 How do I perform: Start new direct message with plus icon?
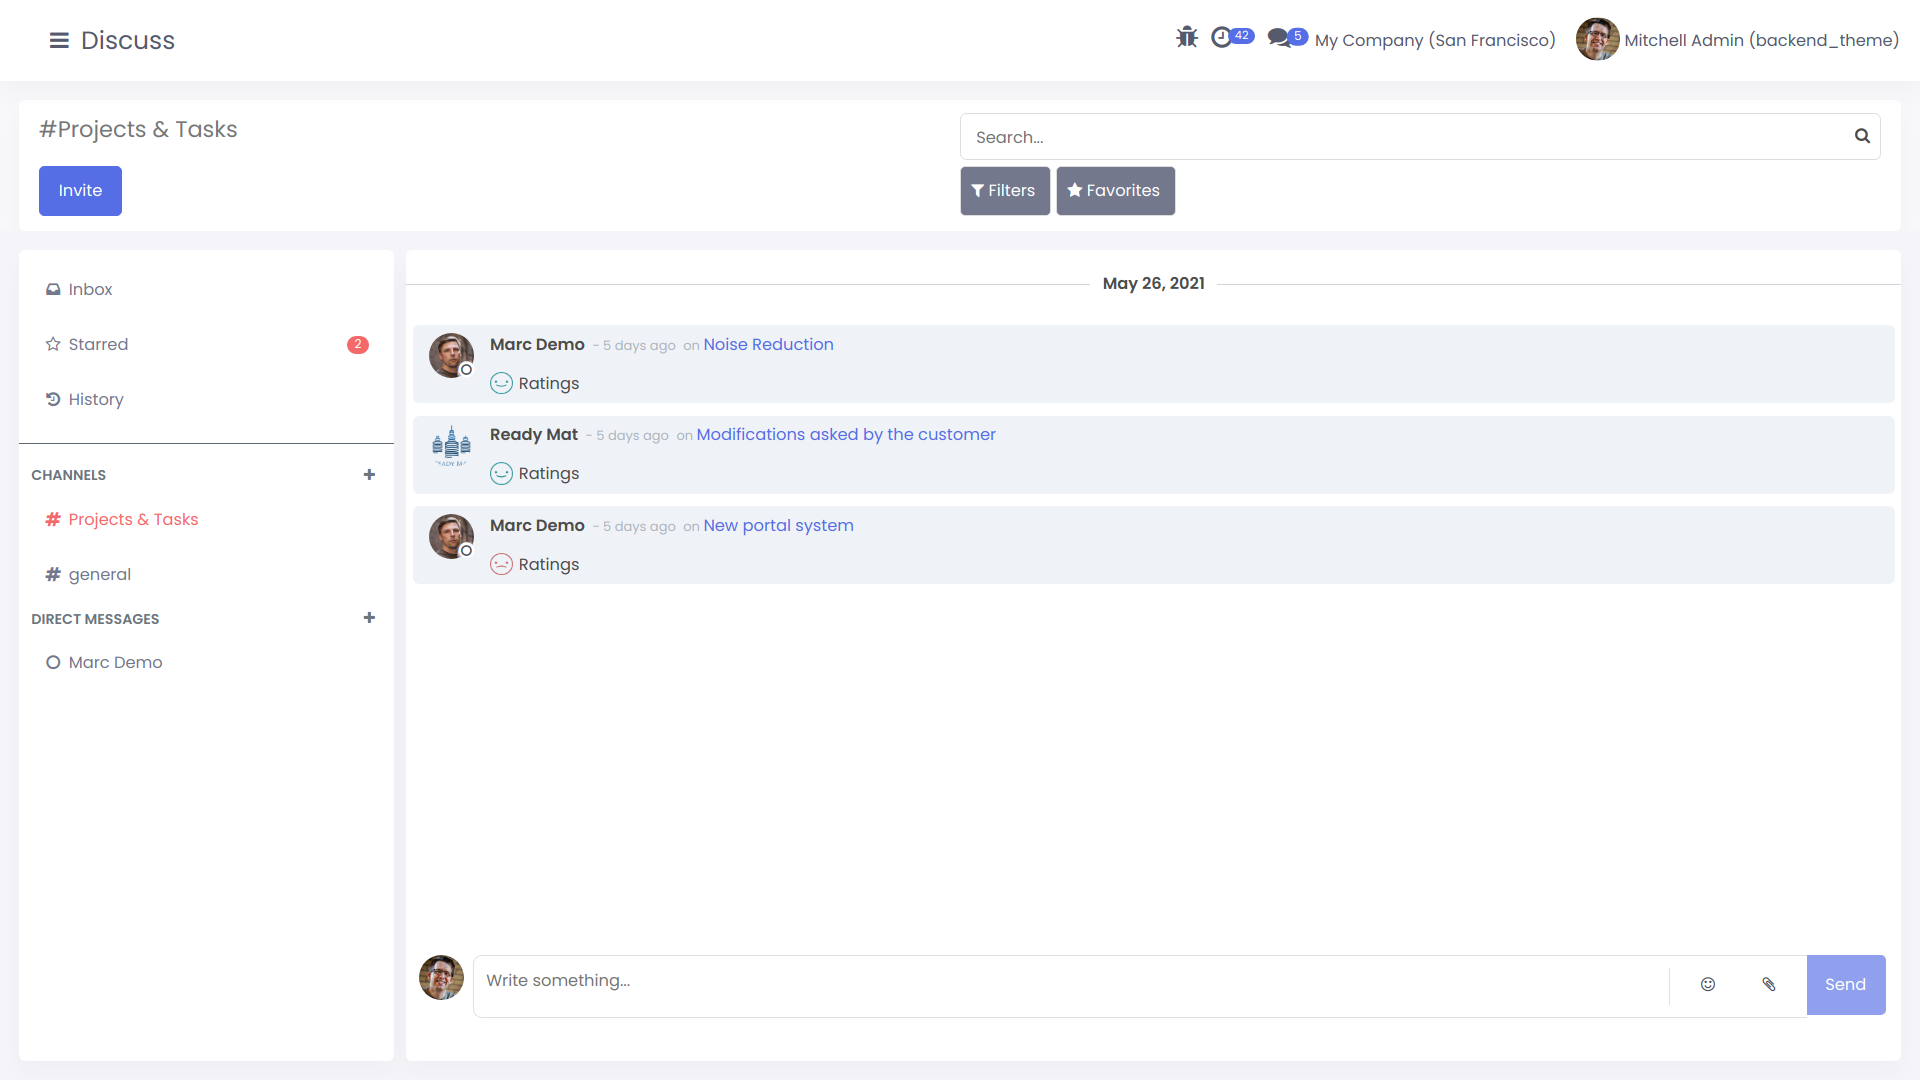coord(369,618)
